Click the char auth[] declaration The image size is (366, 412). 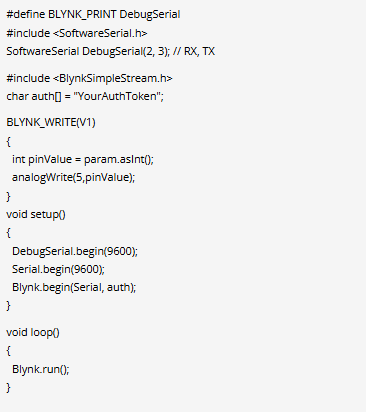tap(85, 96)
